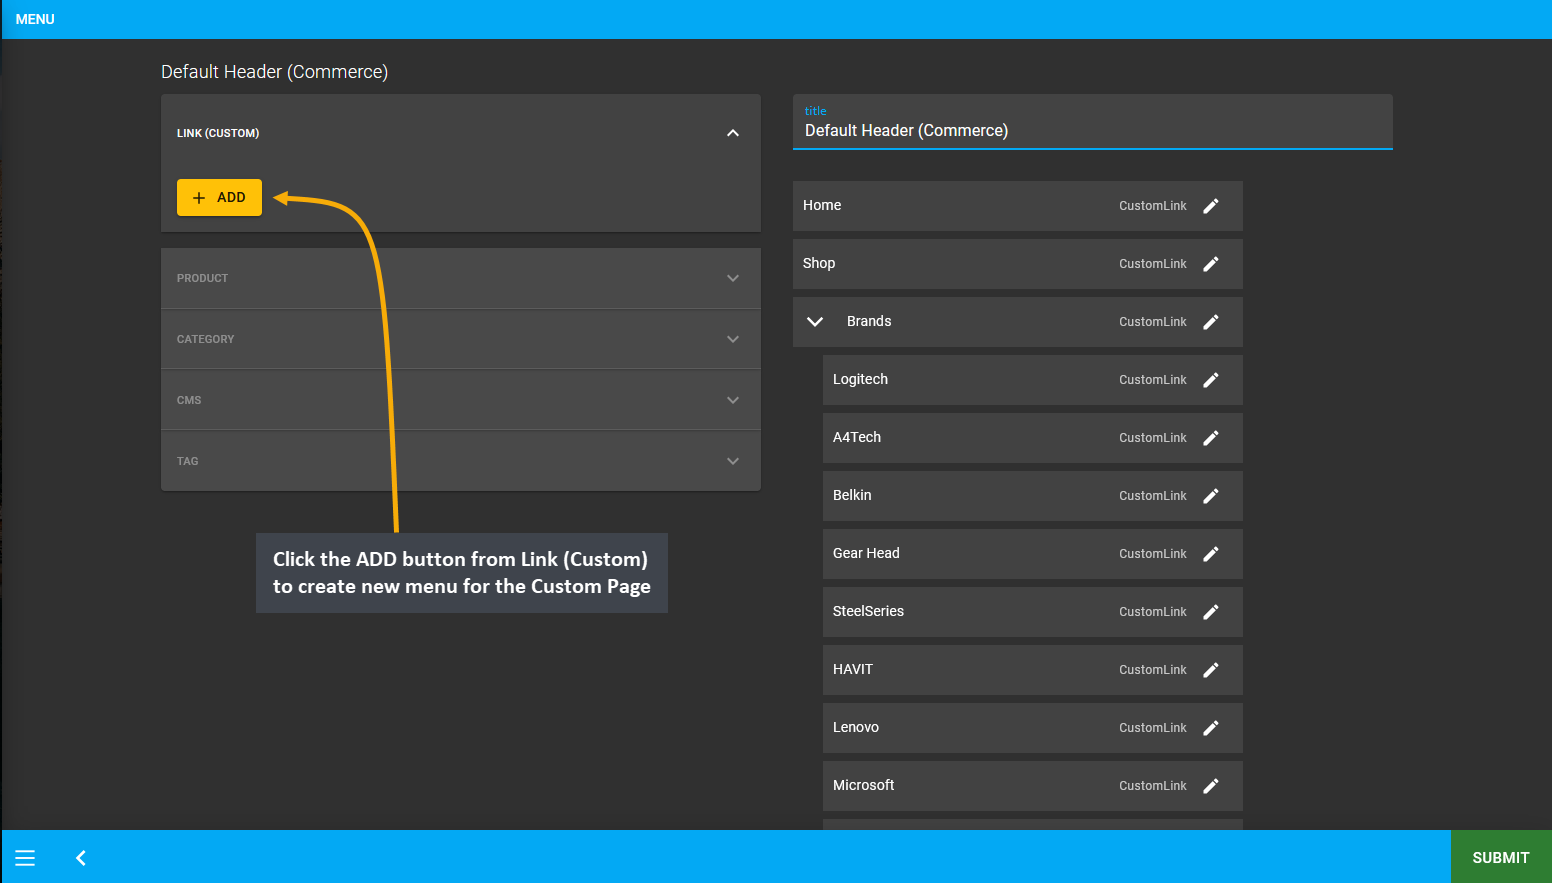Edit the HAVIT menu link

[x=1211, y=670]
